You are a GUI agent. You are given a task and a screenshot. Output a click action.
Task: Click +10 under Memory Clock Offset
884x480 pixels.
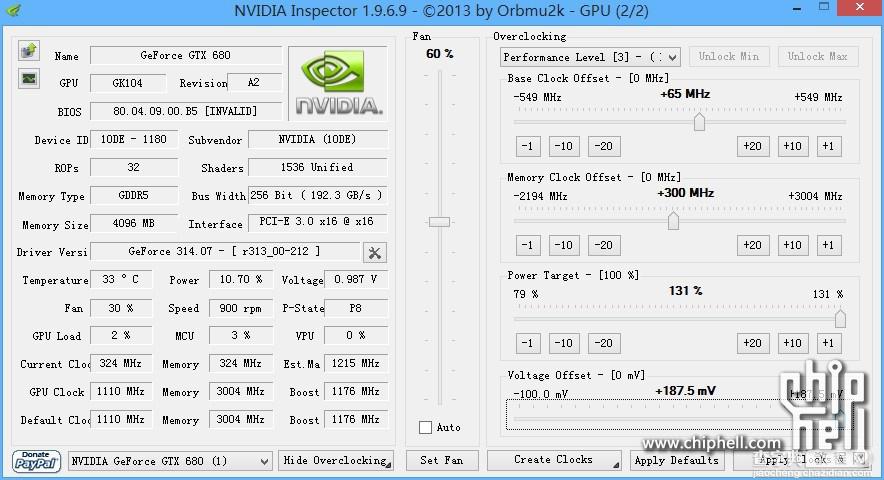tap(793, 245)
